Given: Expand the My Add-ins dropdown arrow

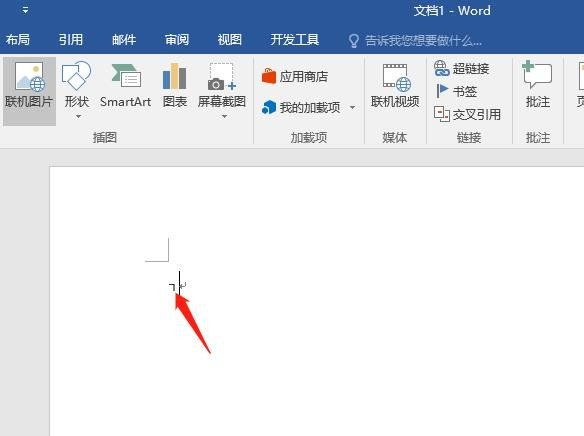Looking at the screenshot, I should (352, 108).
